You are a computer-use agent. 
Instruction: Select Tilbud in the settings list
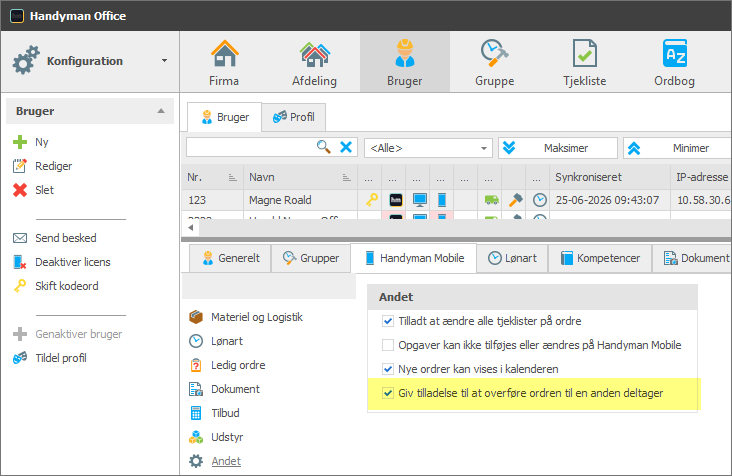click(214, 413)
